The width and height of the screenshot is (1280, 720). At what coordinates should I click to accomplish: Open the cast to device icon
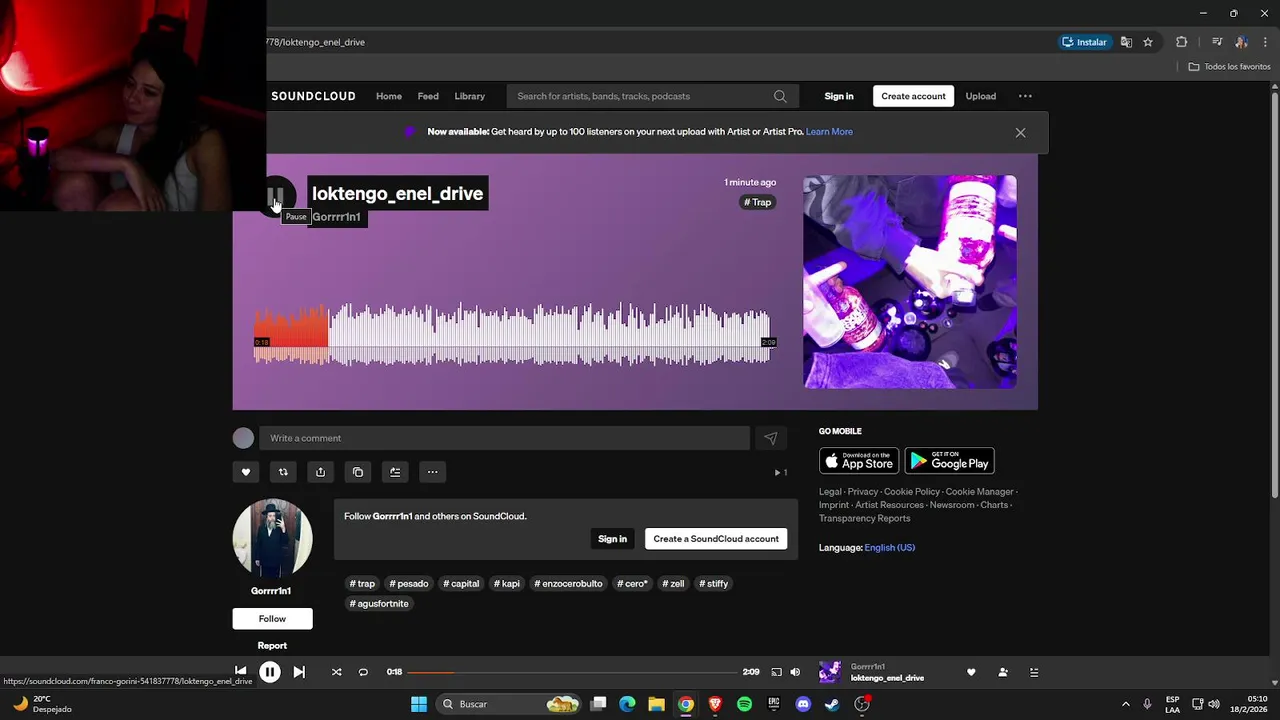[776, 672]
